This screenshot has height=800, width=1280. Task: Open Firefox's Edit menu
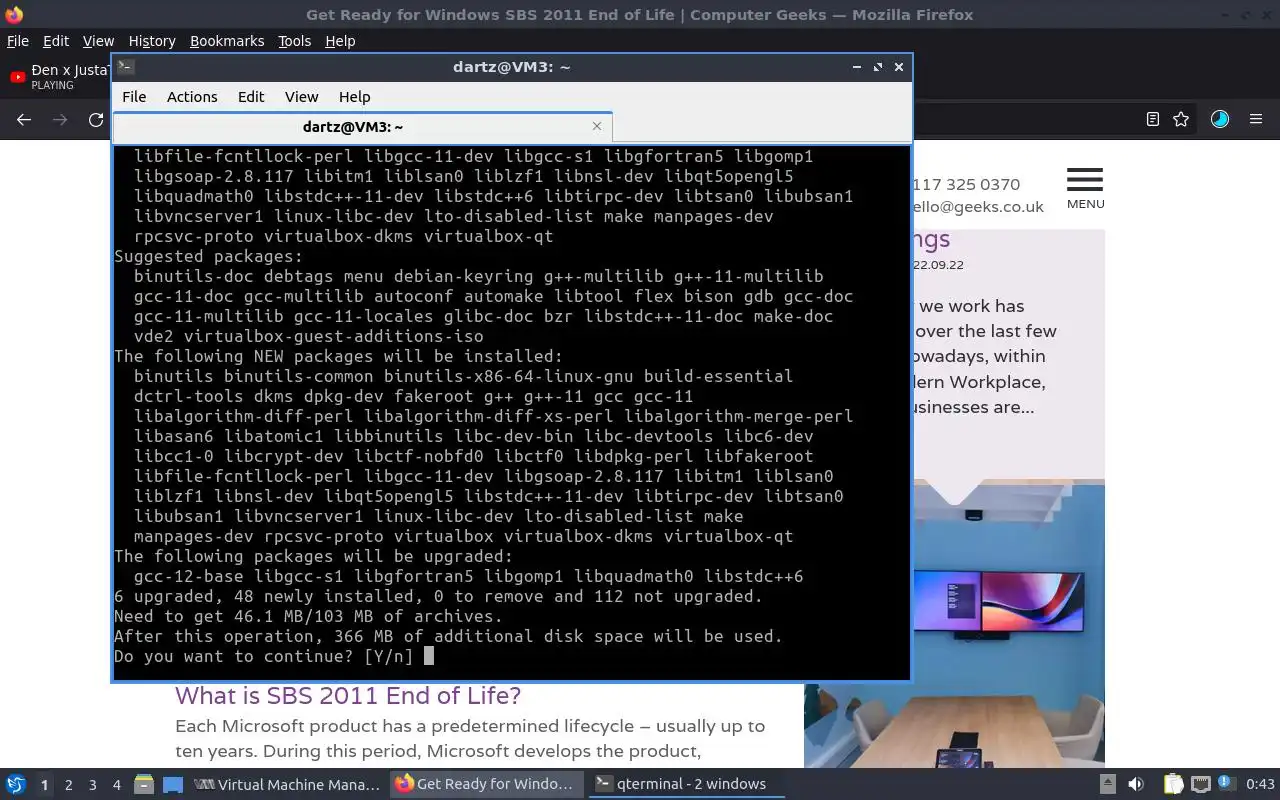(56, 41)
